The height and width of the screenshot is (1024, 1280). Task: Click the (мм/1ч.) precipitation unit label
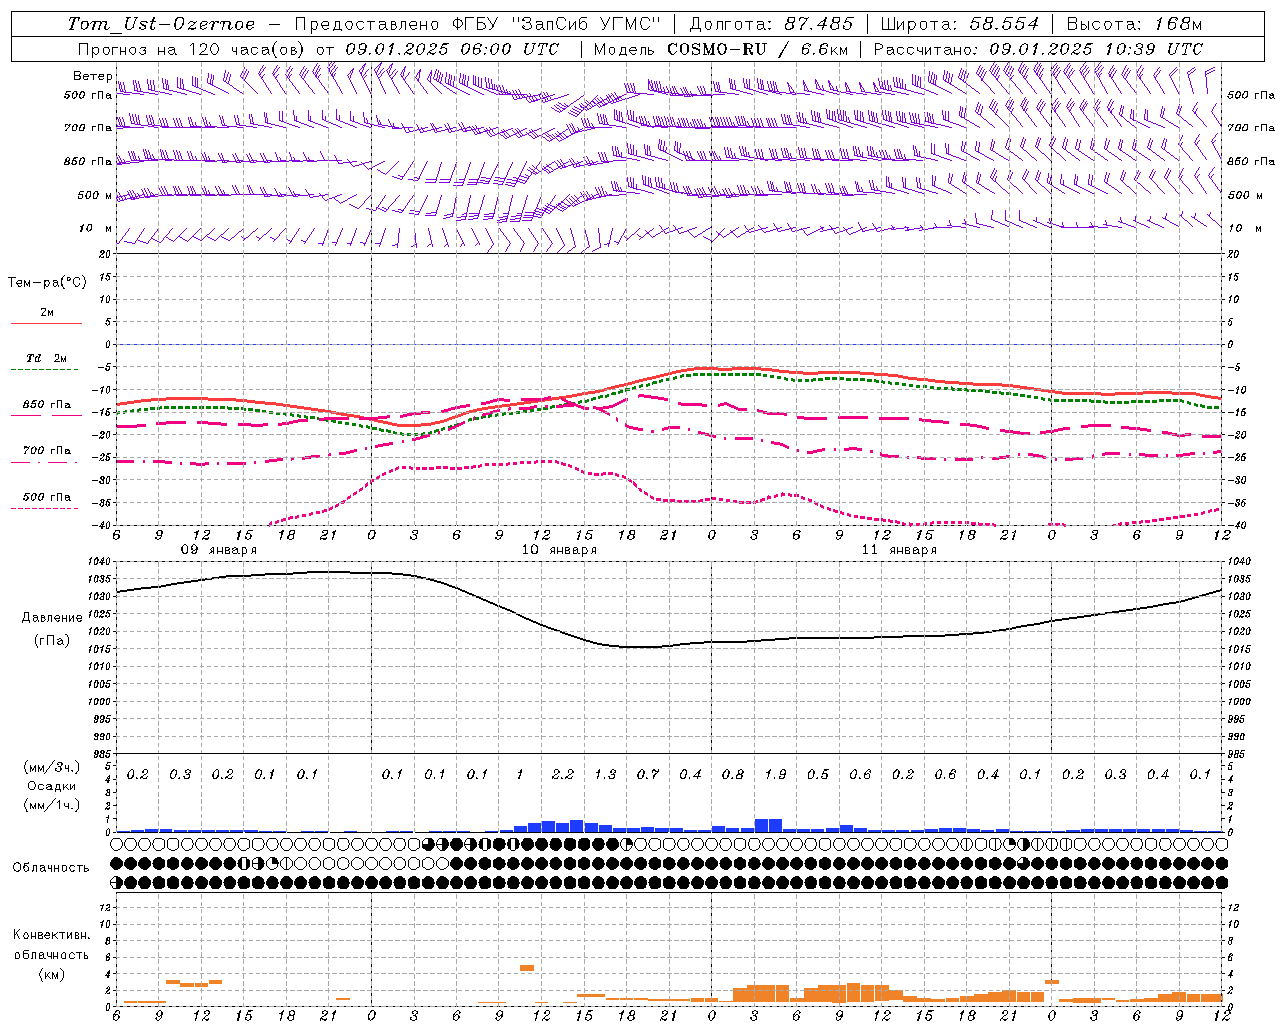click(52, 805)
